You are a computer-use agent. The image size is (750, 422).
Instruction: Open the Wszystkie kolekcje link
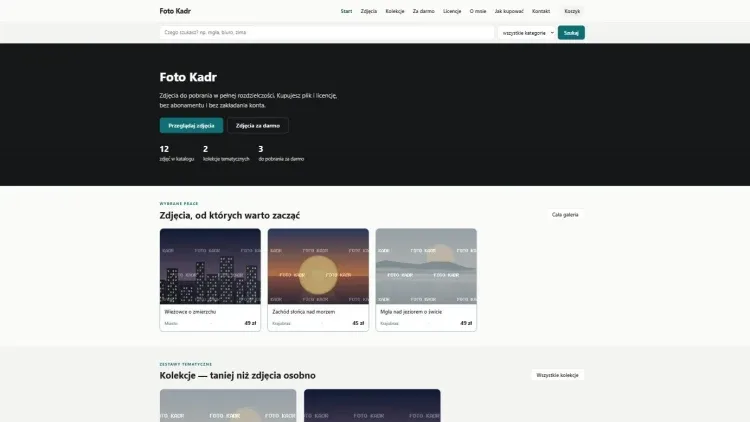click(557, 375)
